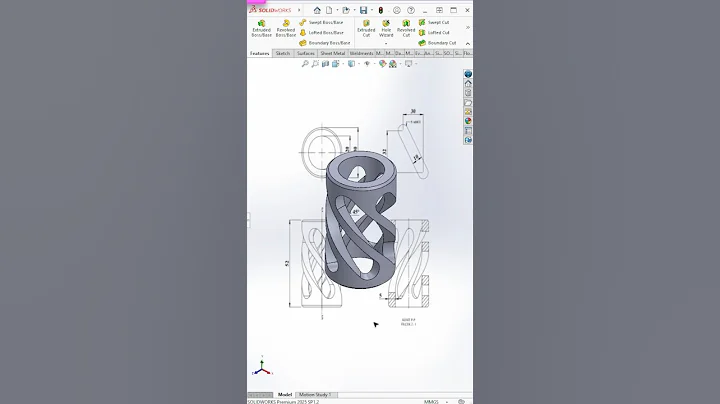Select the Boundary Cut tool
This screenshot has height=404, width=720.
437,43
